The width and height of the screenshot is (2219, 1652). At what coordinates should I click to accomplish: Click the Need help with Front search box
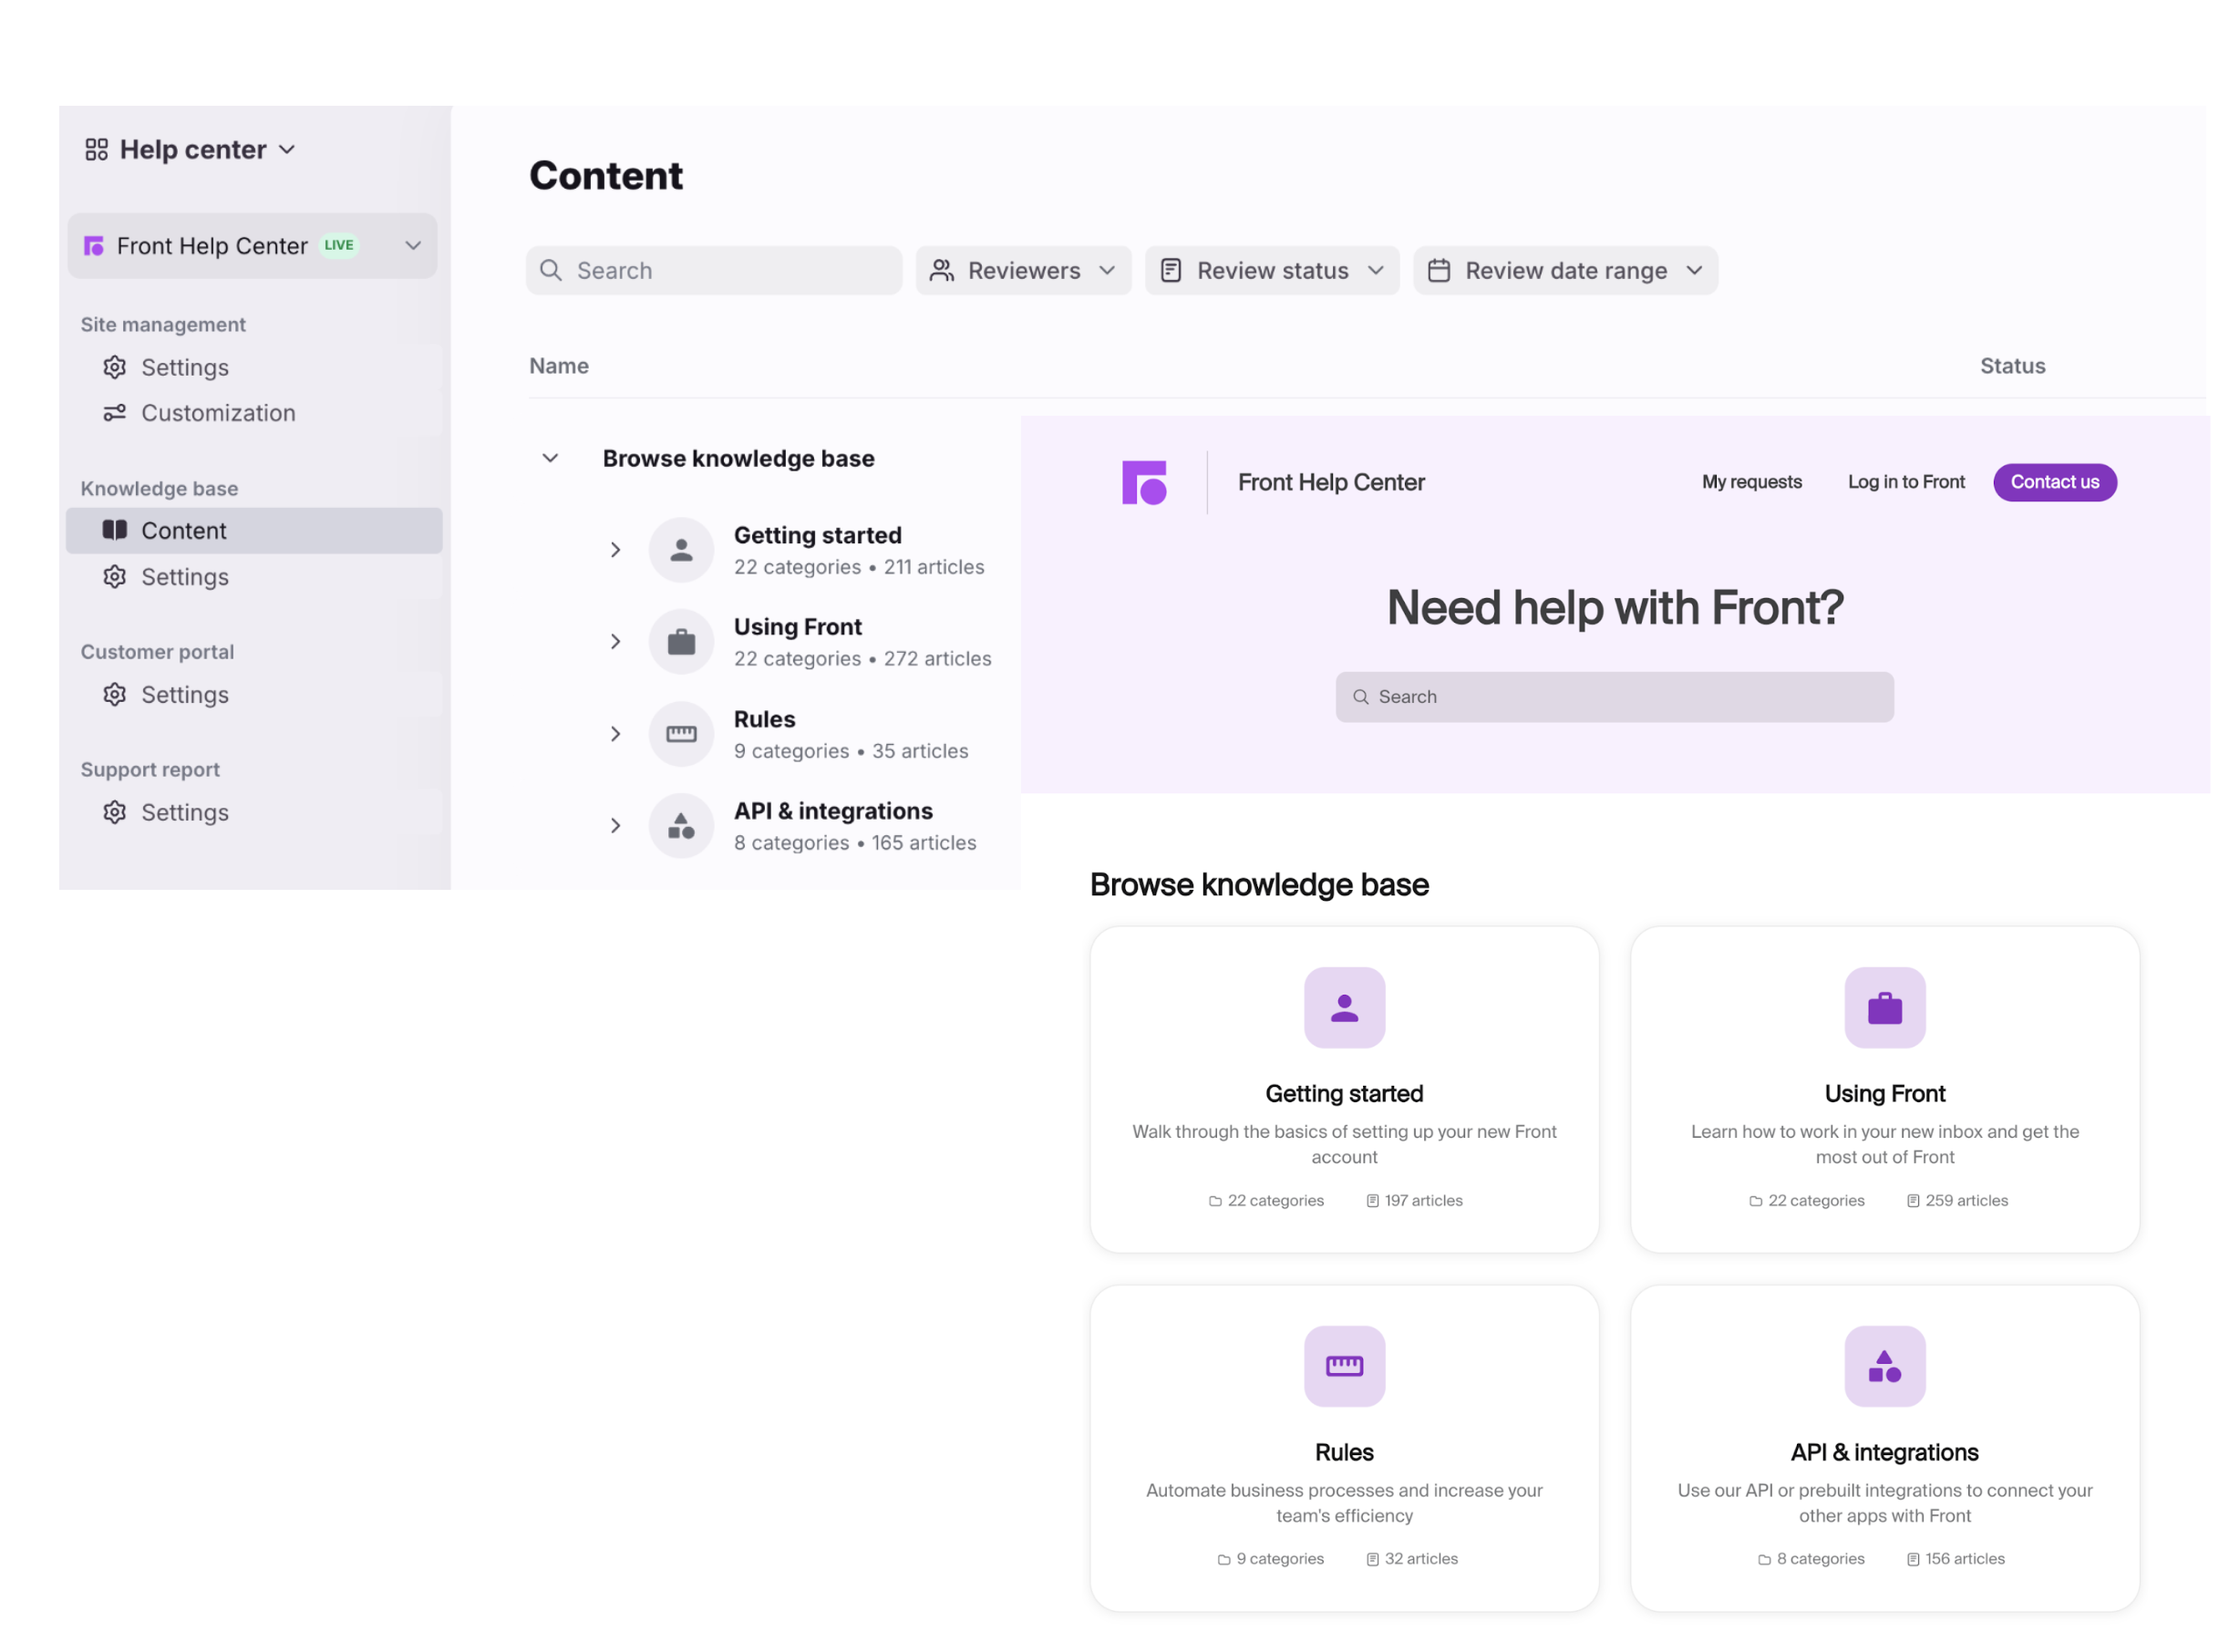[x=1615, y=697]
